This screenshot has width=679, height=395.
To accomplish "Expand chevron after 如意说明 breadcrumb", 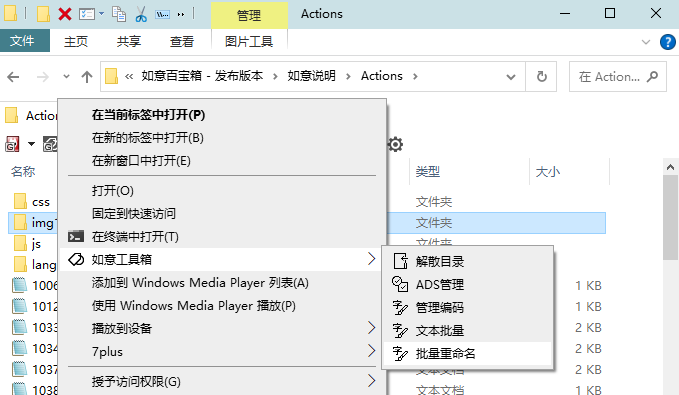I will point(348,77).
